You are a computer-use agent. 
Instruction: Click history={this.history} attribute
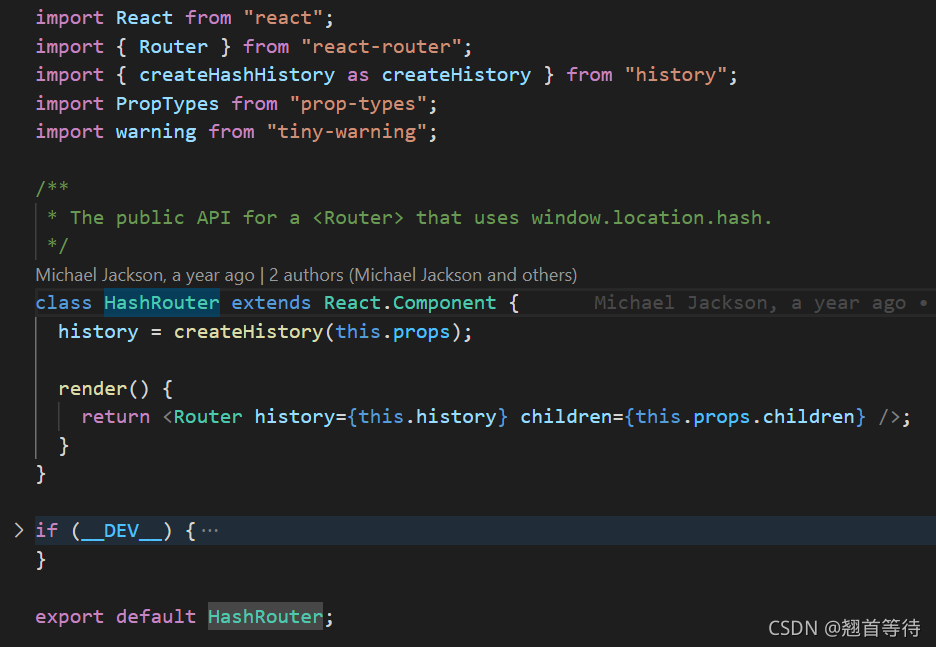[381, 417]
